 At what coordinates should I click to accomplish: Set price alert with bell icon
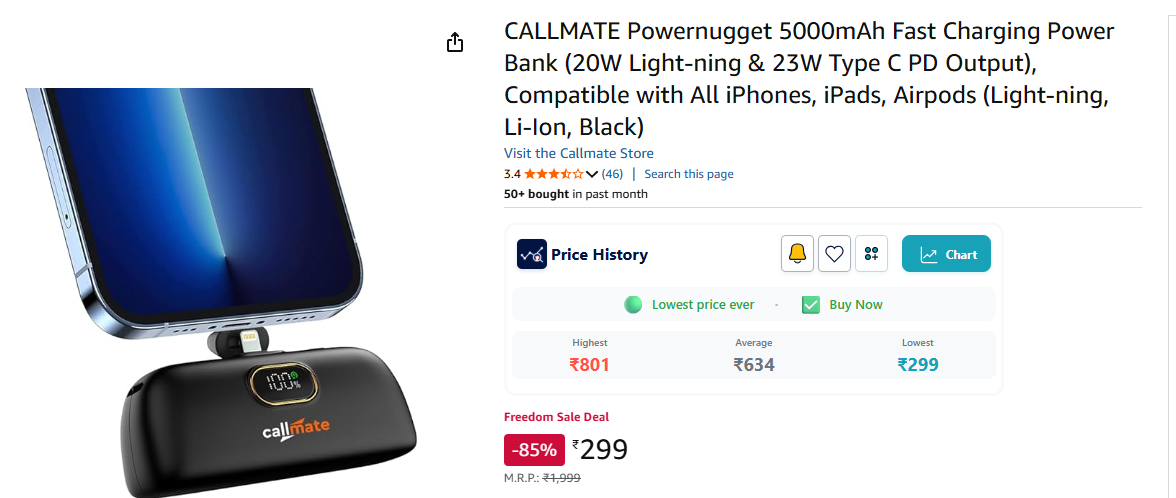click(797, 254)
